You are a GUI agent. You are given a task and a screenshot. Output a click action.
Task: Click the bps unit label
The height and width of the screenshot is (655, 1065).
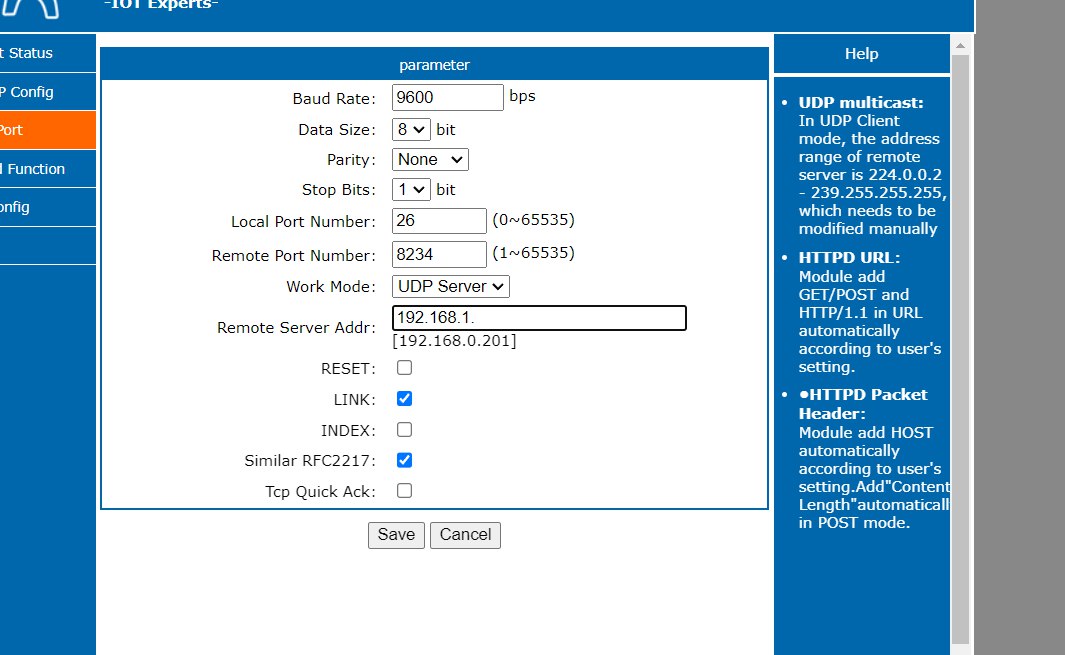522,96
